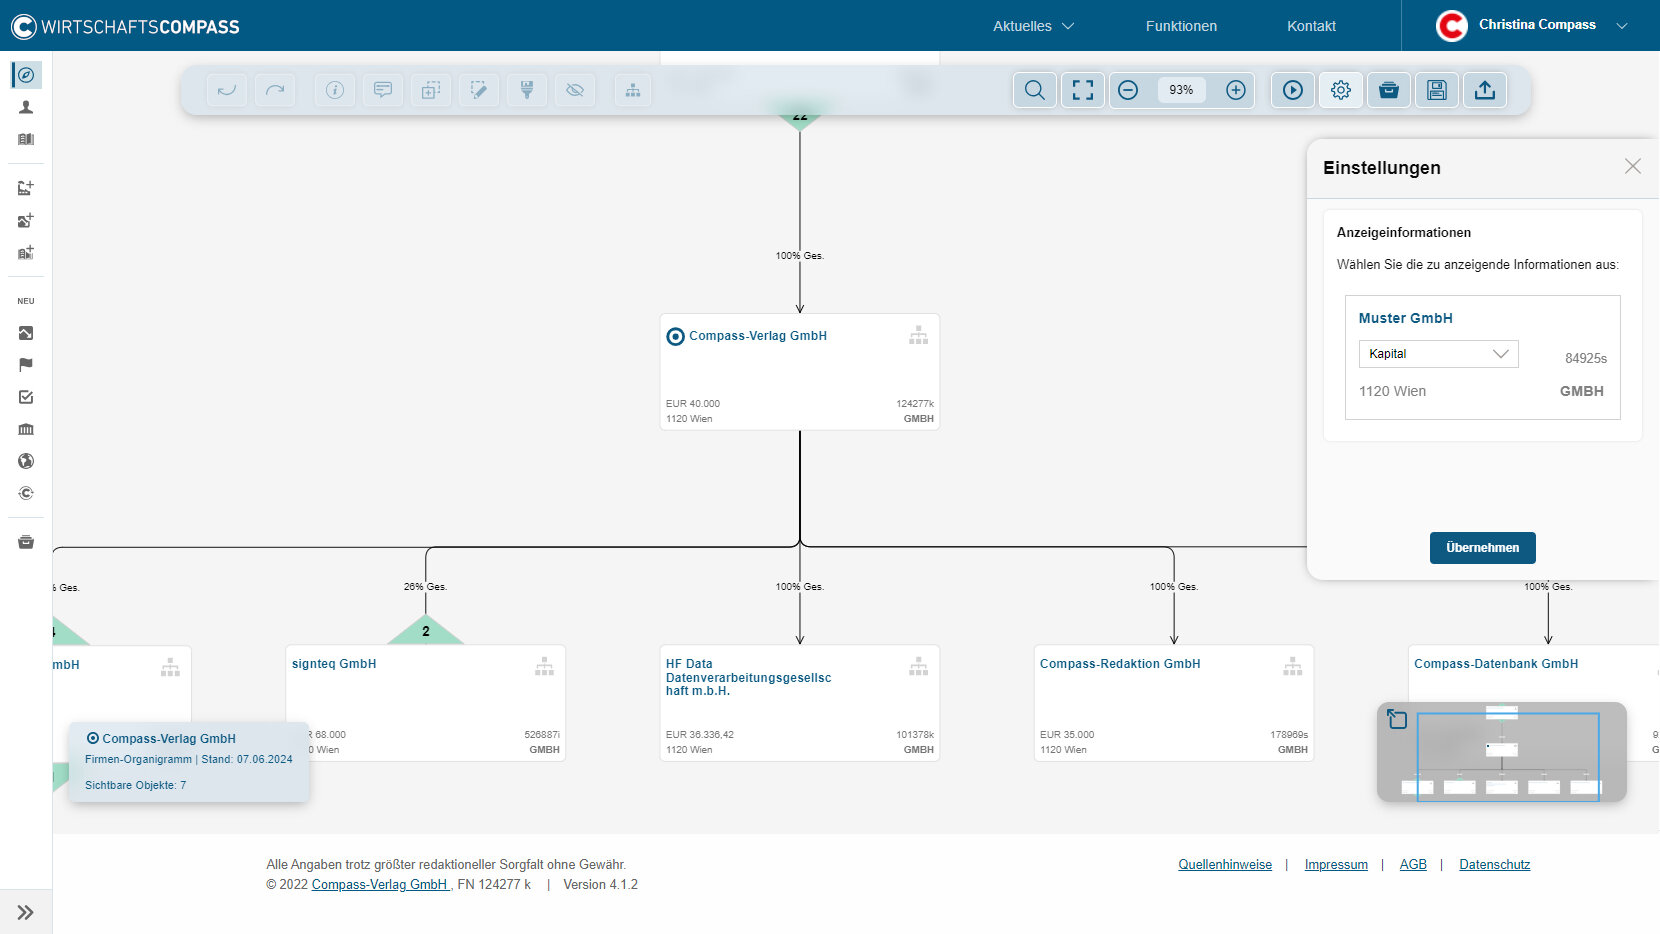Click the hierarchy layout toolbar icon
Screen dimensions: 1660x934
[x=633, y=90]
